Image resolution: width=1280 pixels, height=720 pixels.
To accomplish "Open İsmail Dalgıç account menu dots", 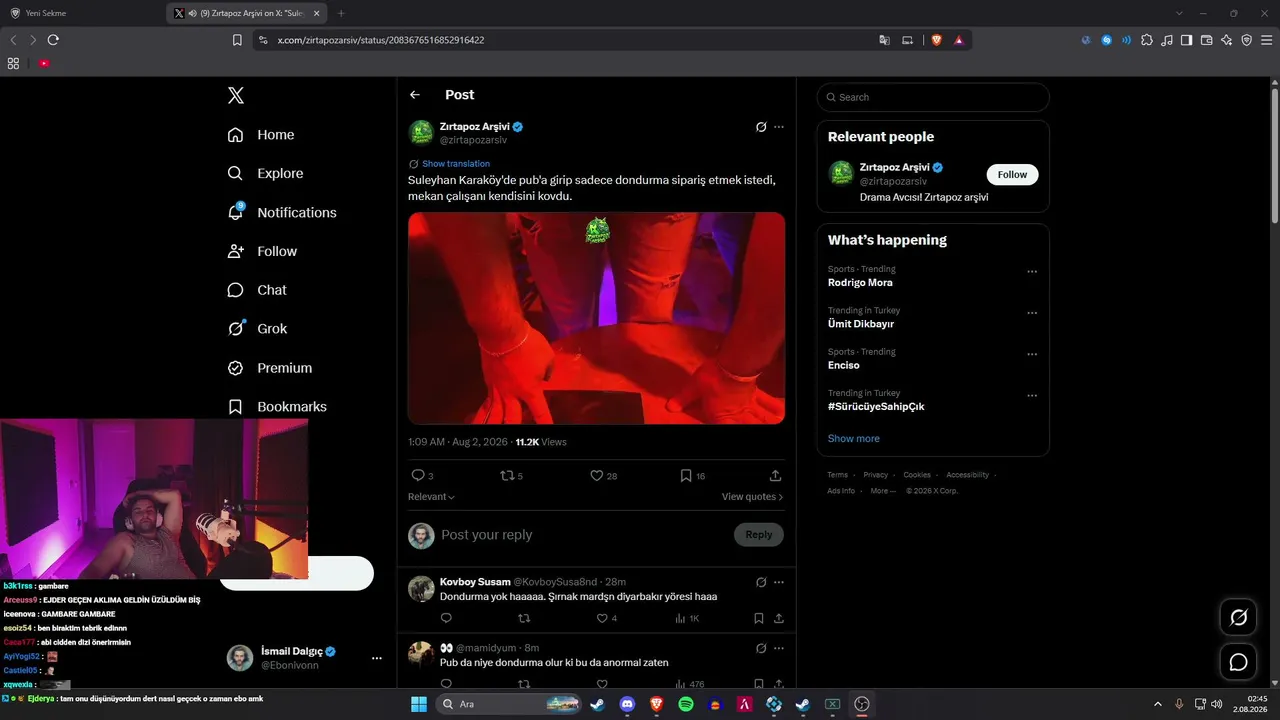I will tap(377, 658).
